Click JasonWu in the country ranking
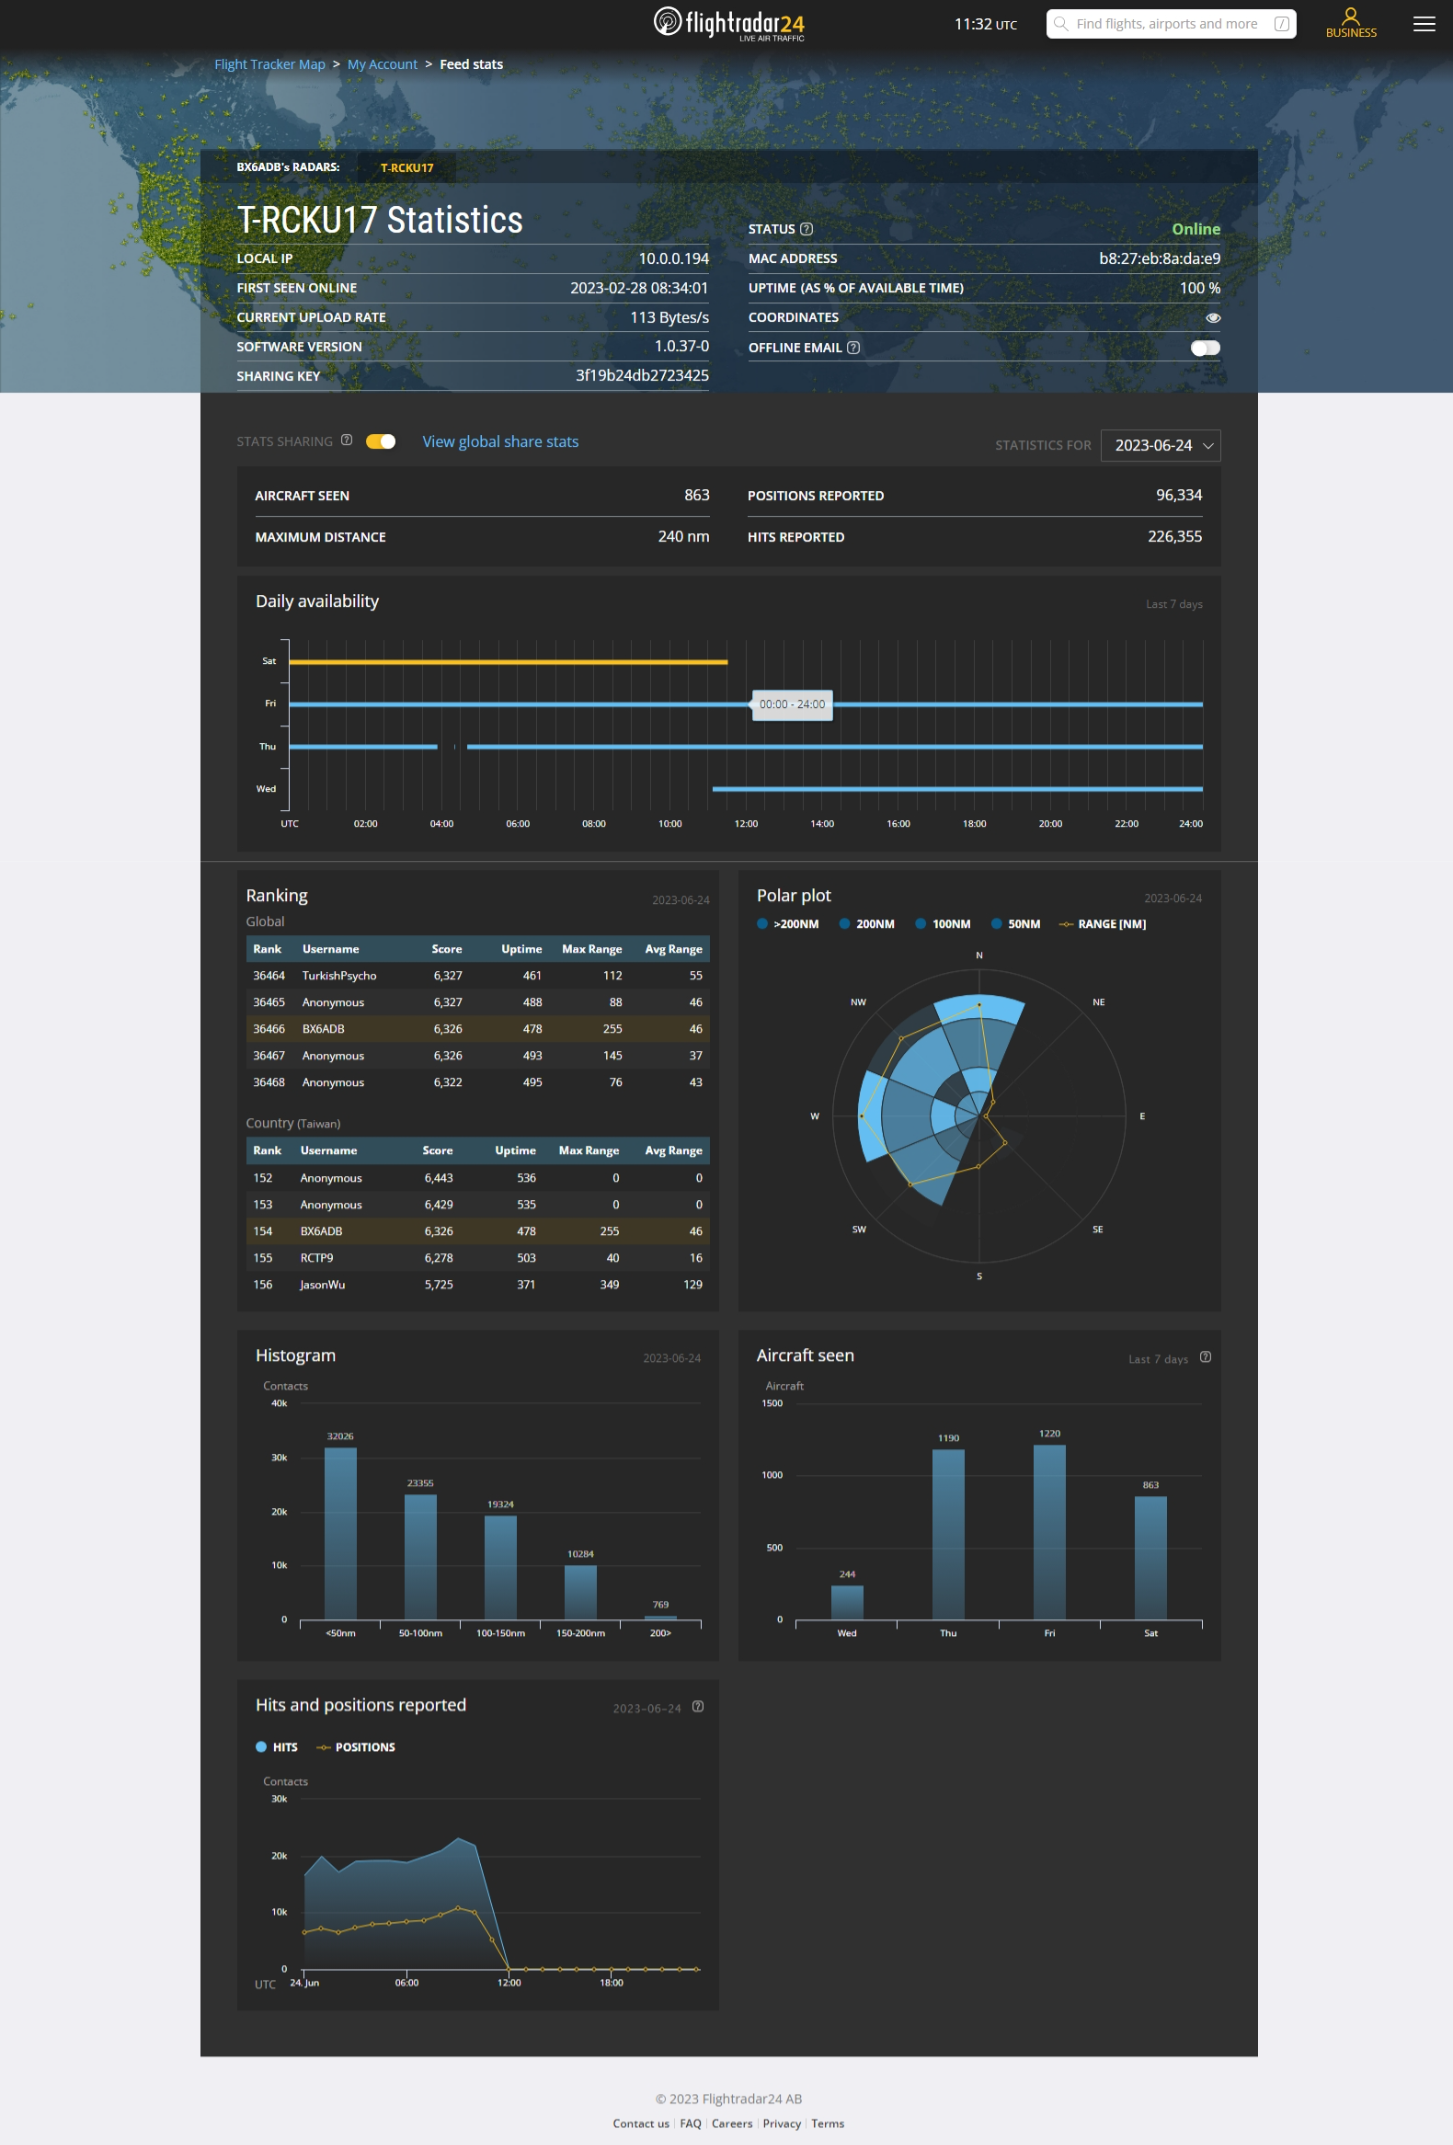The height and width of the screenshot is (2145, 1453). click(322, 1285)
